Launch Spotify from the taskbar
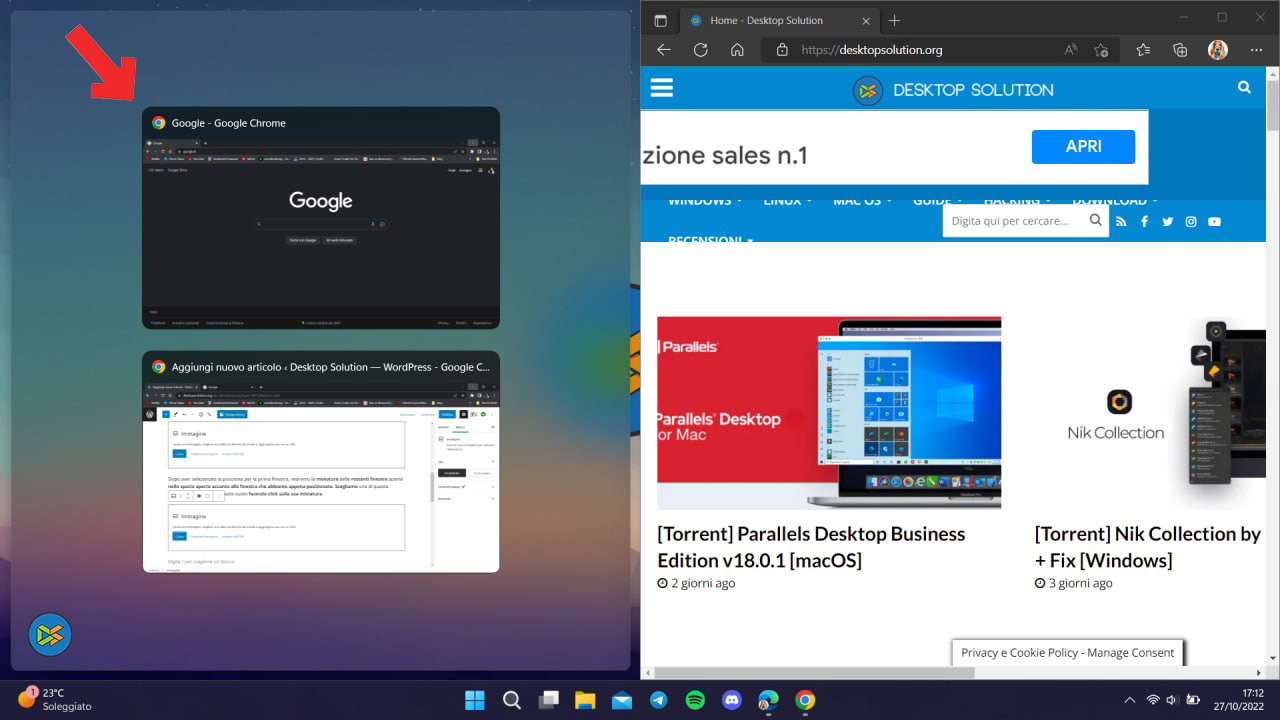 [x=695, y=700]
